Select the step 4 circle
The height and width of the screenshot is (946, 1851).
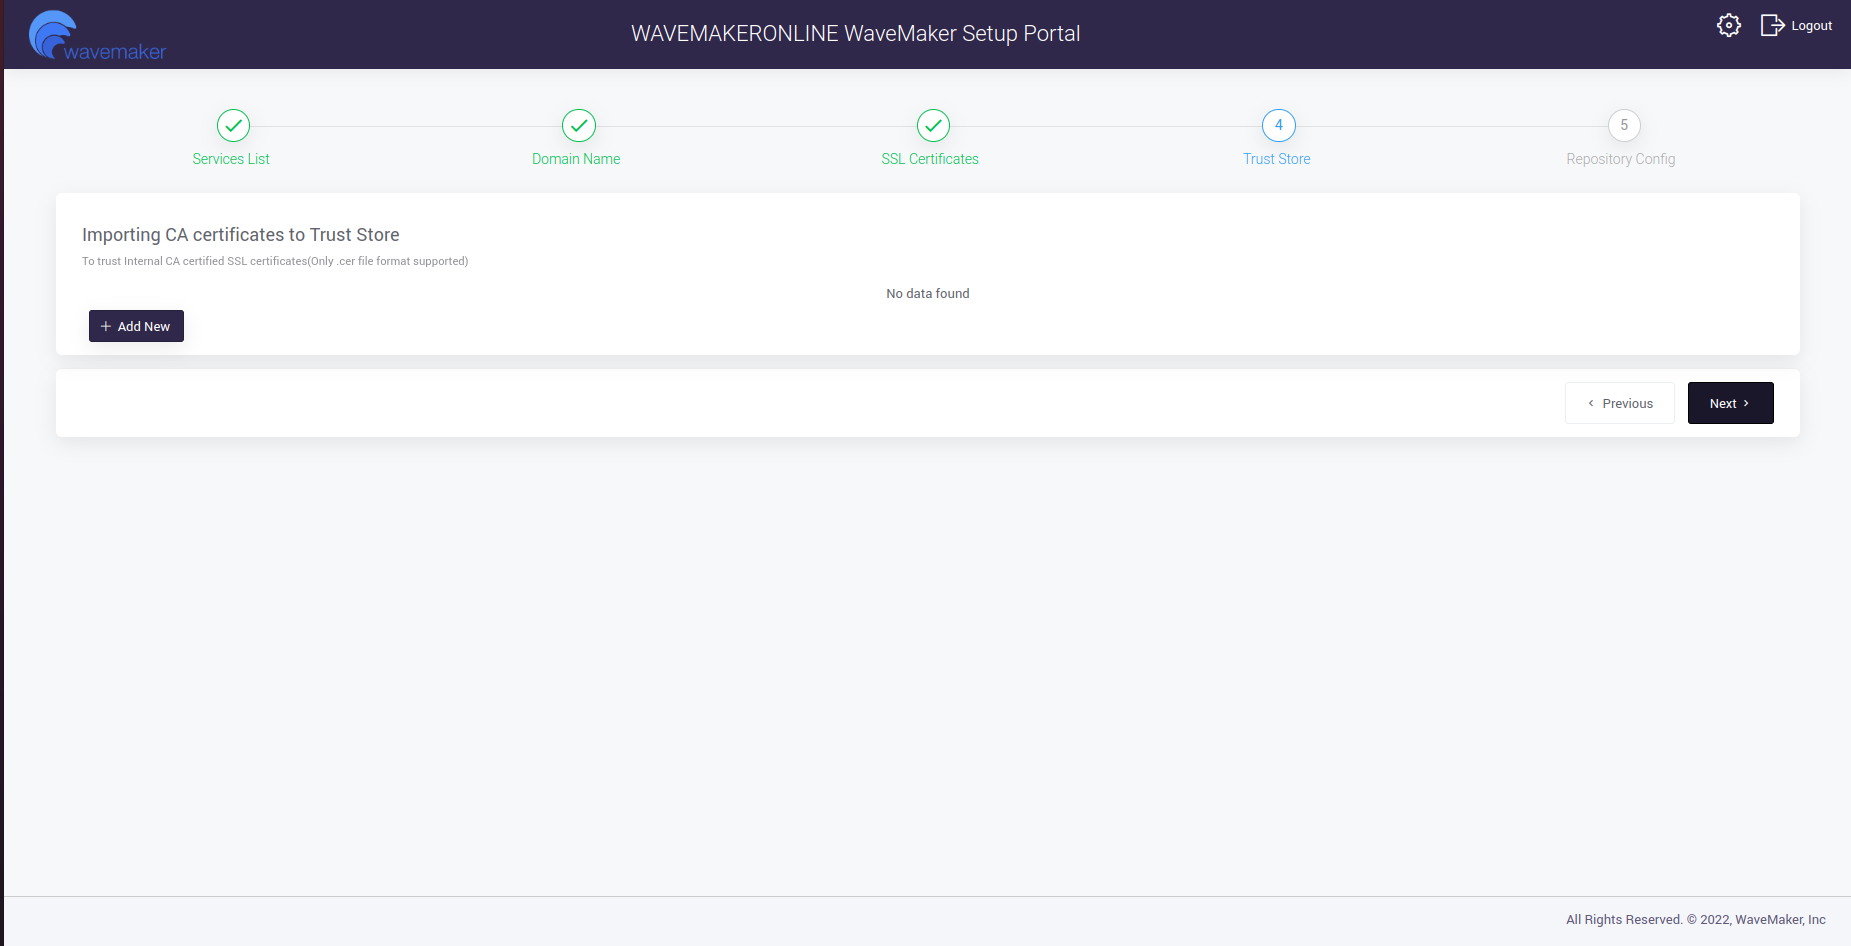point(1278,126)
